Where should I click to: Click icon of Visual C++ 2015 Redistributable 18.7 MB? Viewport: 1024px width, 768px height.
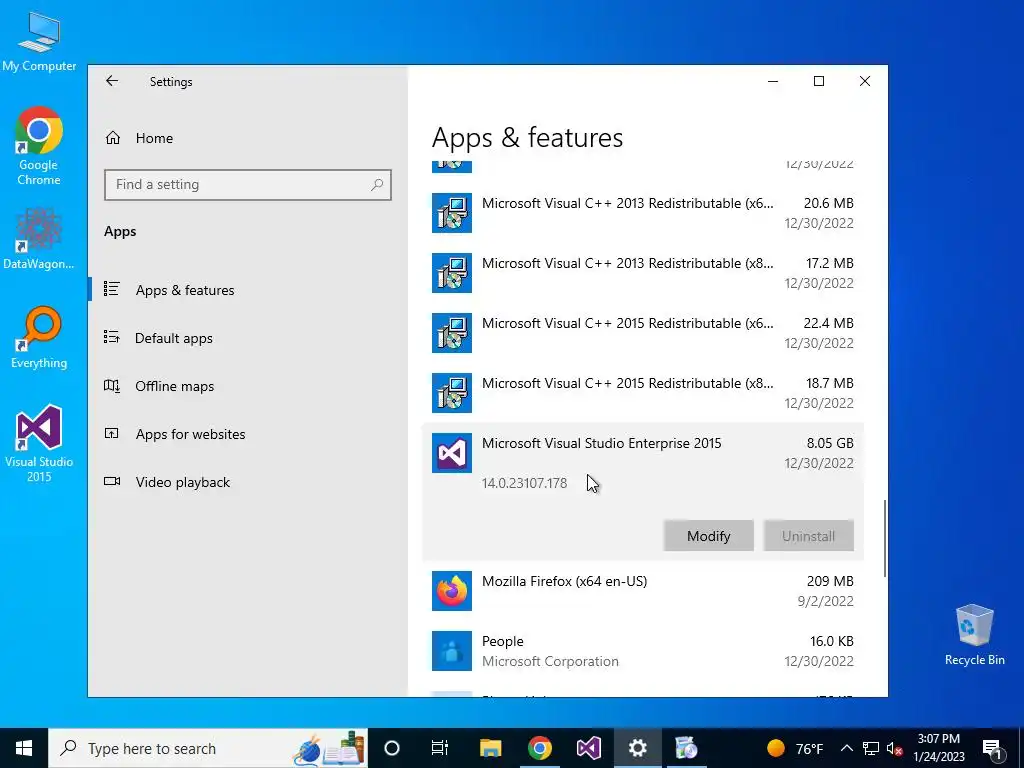pos(451,393)
